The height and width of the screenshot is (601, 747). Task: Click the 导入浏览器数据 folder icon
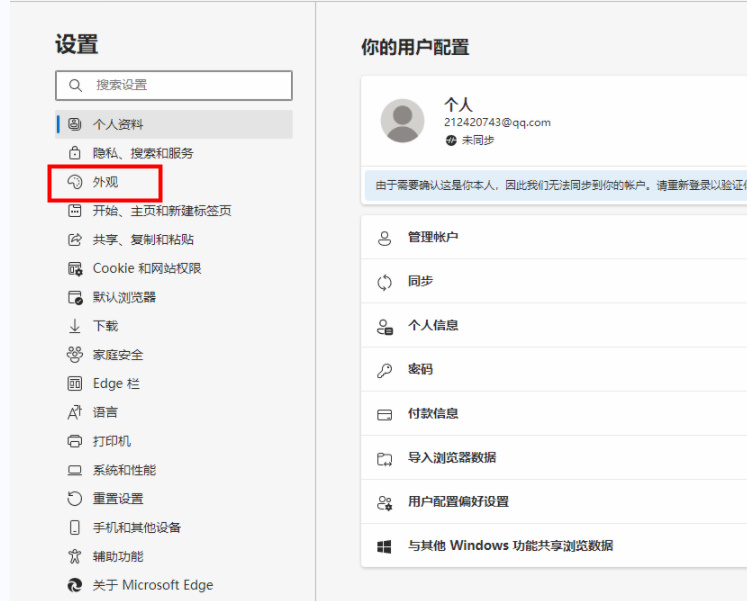[384, 459]
